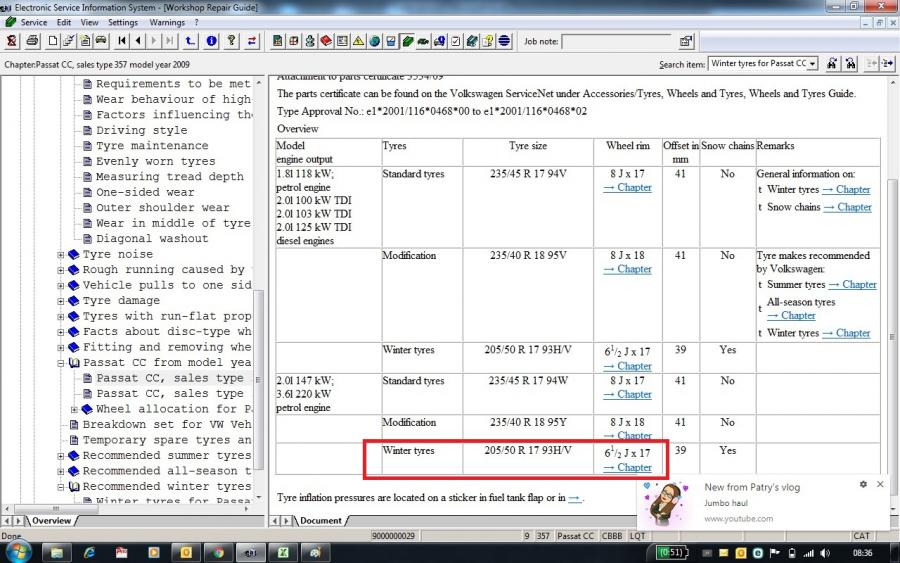Jump to first page with skip-back arrow
Image resolution: width=900 pixels, height=563 pixels.
(122, 41)
